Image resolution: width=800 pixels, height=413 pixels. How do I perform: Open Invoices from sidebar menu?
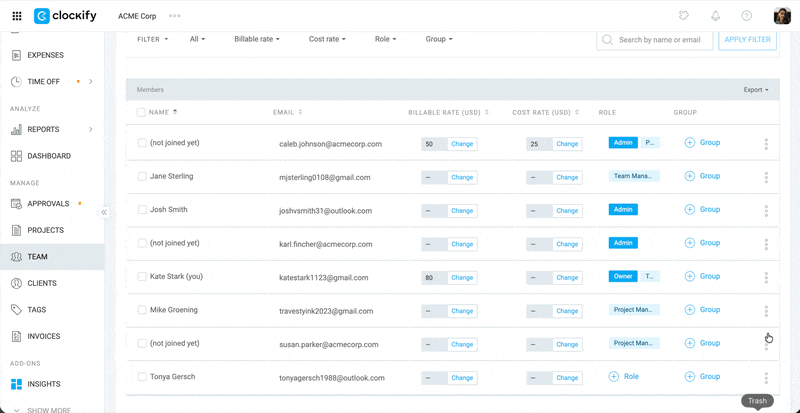pos(44,337)
